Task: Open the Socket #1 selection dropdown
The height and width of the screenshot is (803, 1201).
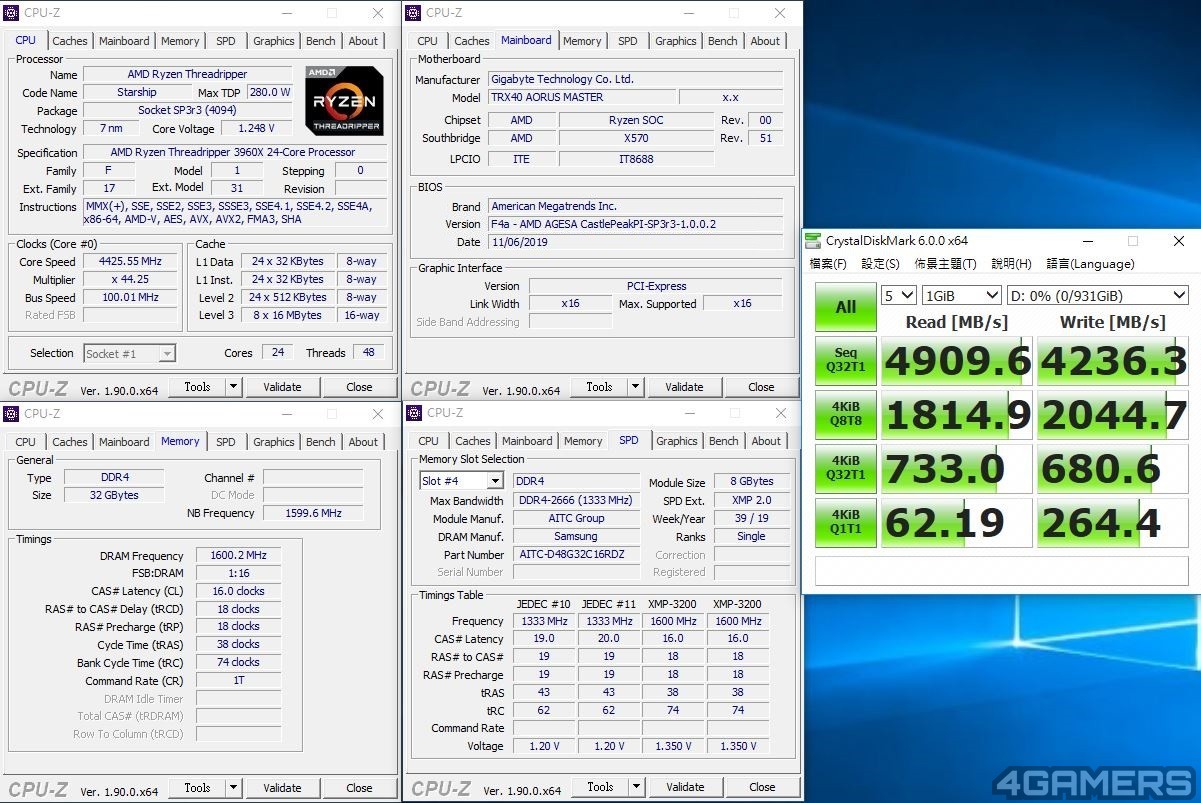Action: pyautogui.click(x=129, y=353)
